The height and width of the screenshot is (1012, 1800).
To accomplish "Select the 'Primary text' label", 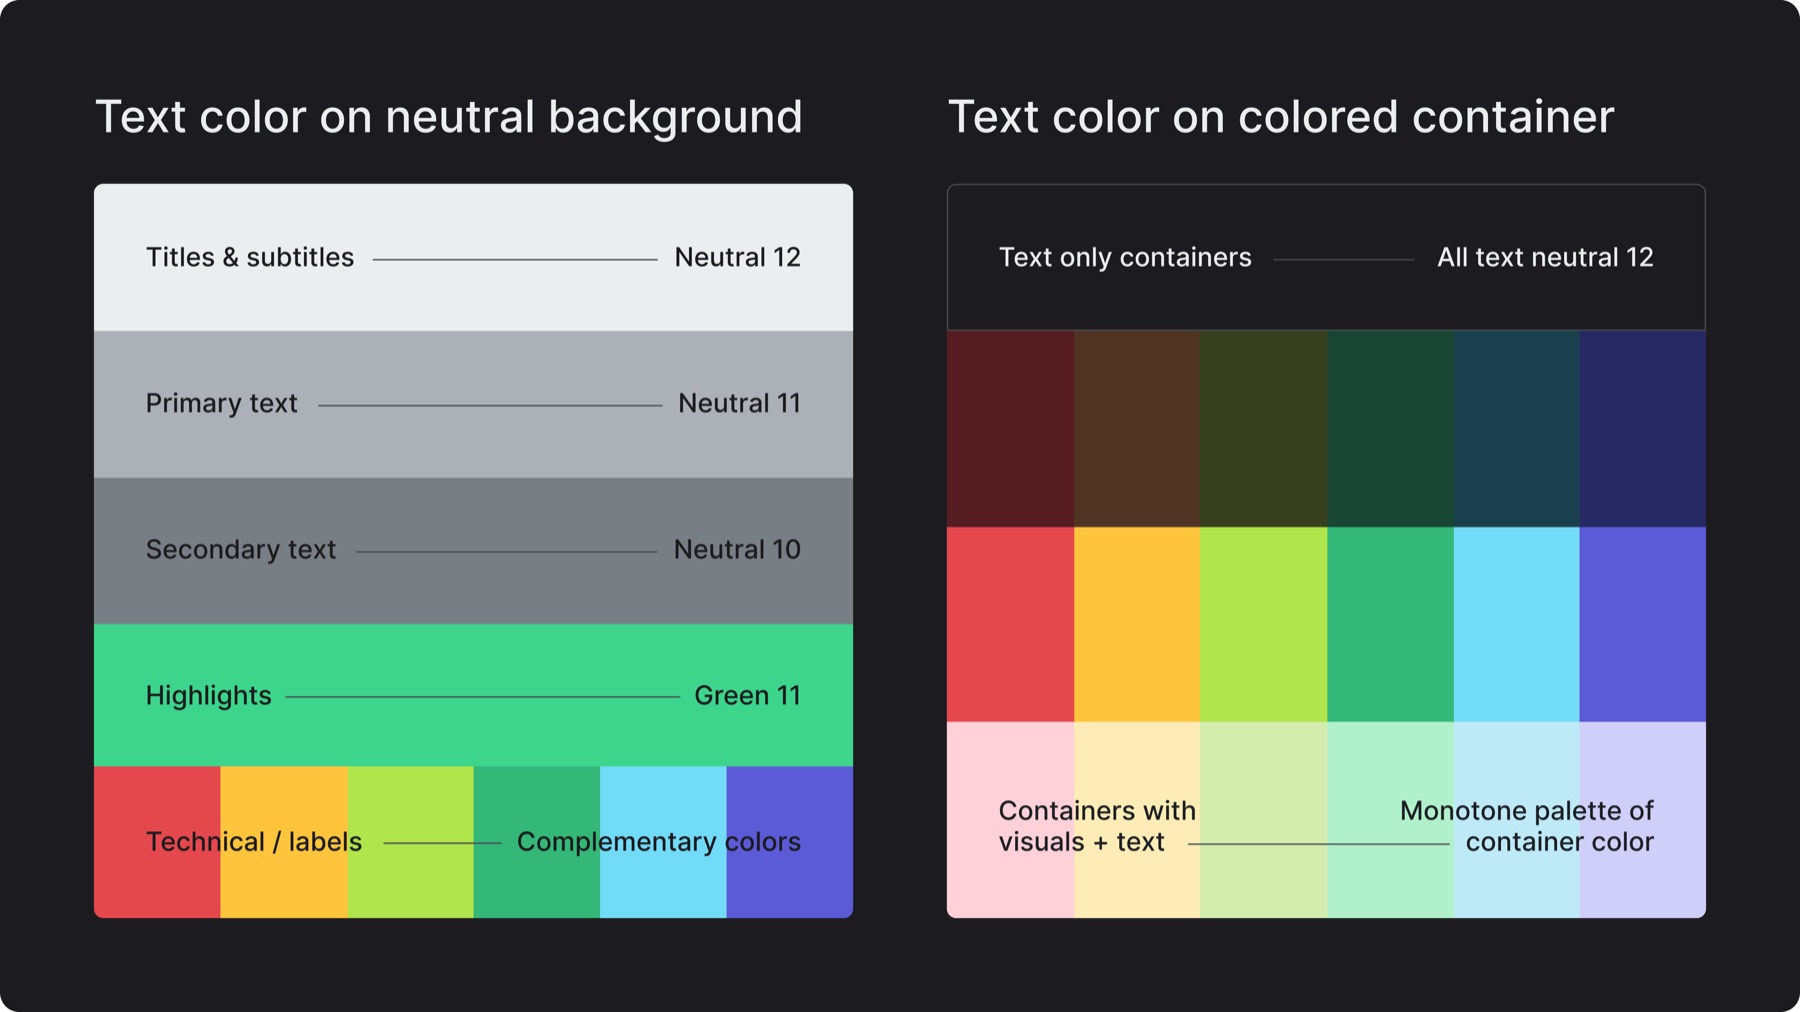I will pos(222,403).
